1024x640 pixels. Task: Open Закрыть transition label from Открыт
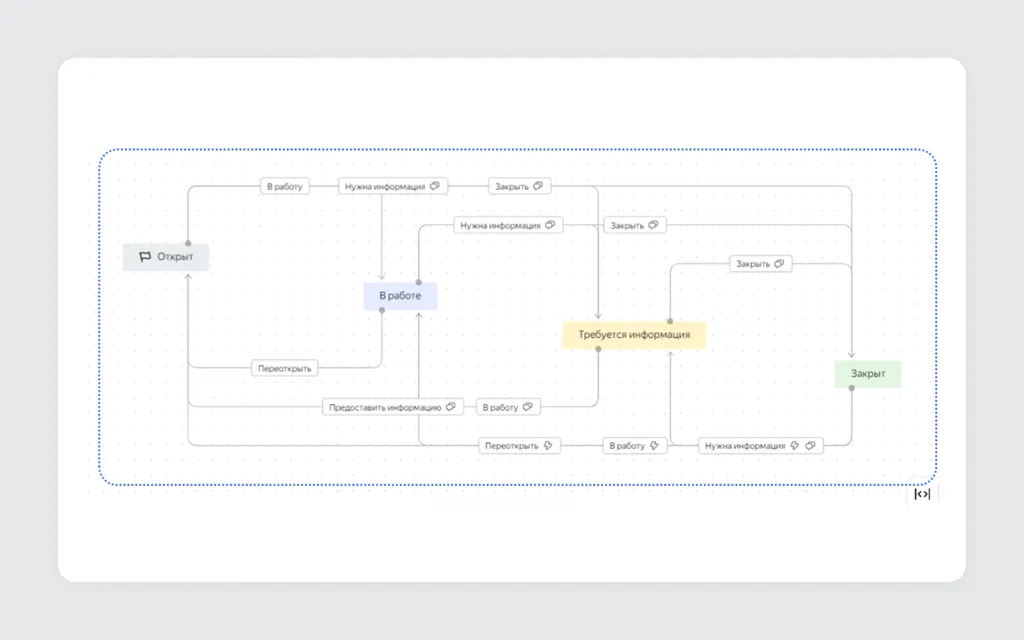[520, 186]
